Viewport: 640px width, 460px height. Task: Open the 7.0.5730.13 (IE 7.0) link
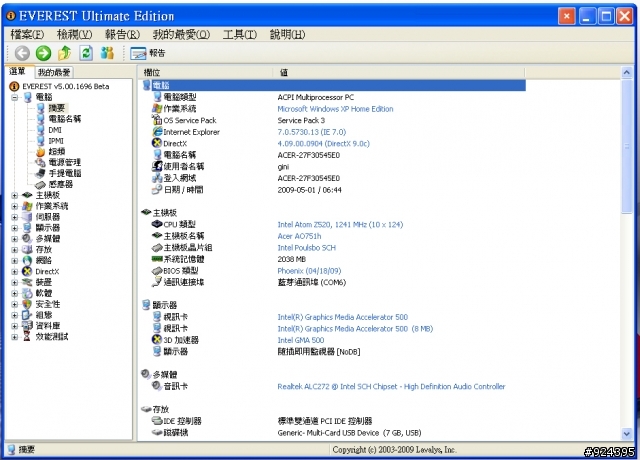(311, 132)
